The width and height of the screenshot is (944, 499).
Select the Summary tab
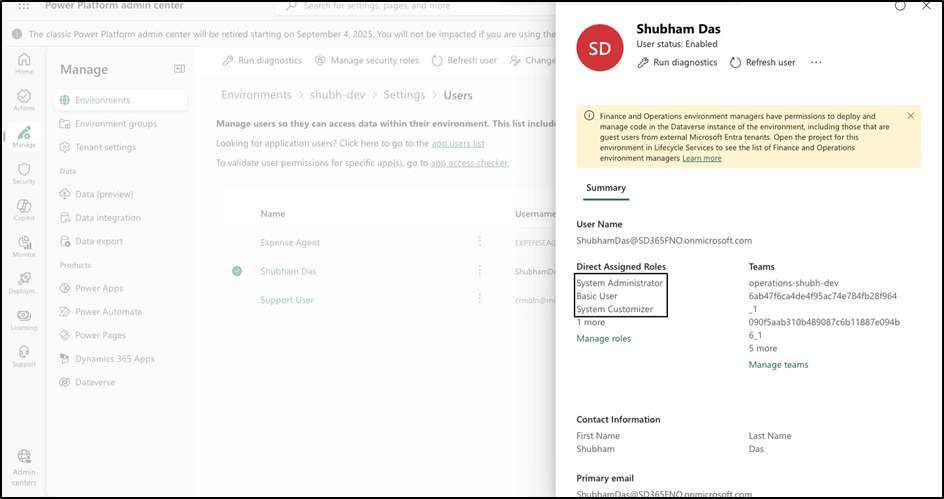[x=606, y=188]
